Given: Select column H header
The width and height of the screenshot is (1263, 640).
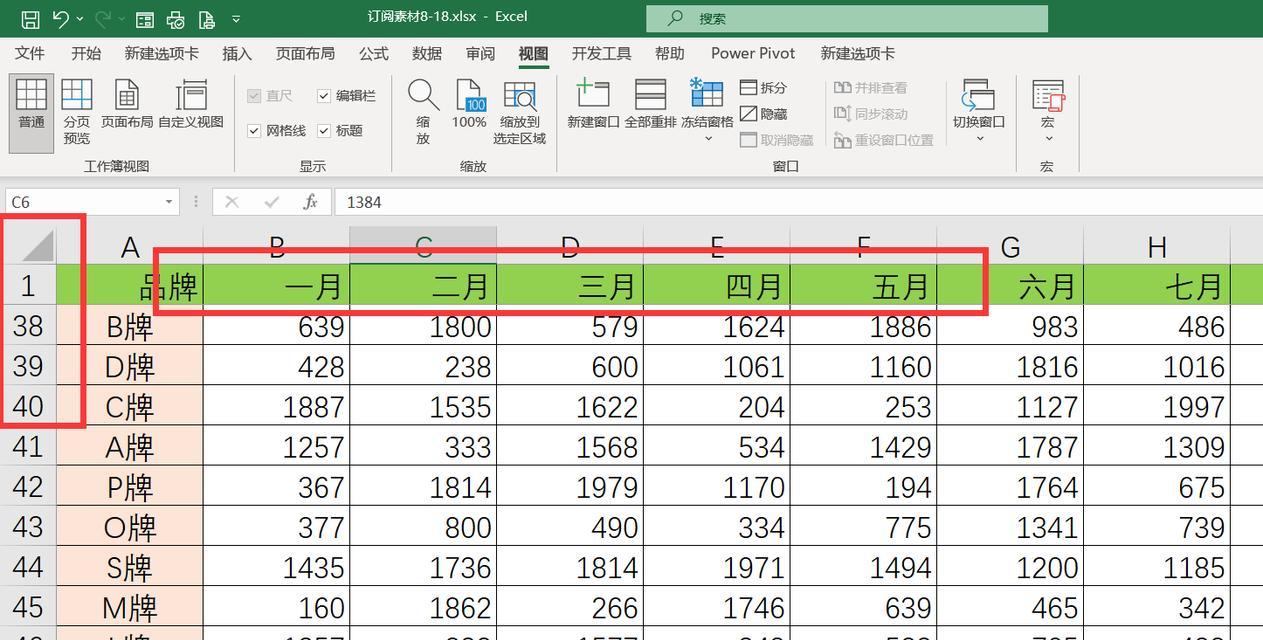Looking at the screenshot, I should coord(1157,247).
